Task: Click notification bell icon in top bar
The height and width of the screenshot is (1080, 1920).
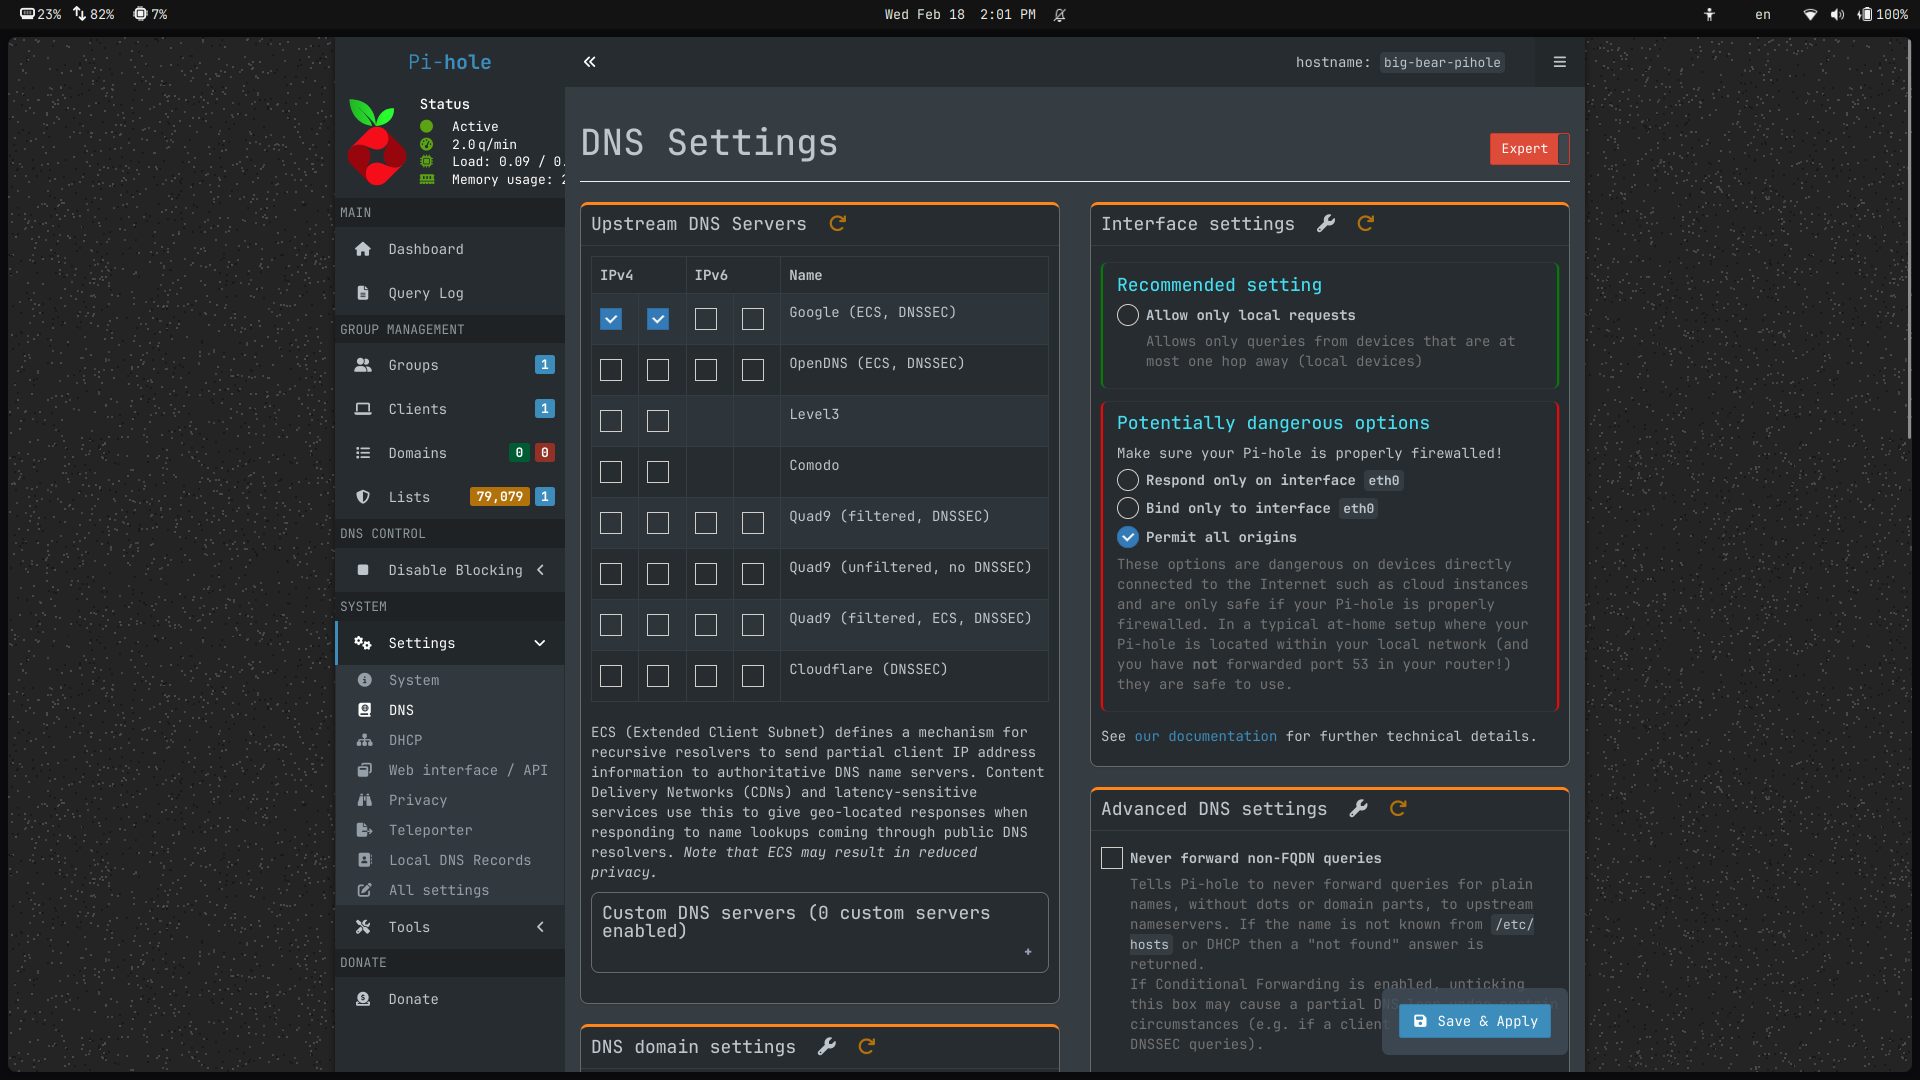Action: click(1060, 15)
